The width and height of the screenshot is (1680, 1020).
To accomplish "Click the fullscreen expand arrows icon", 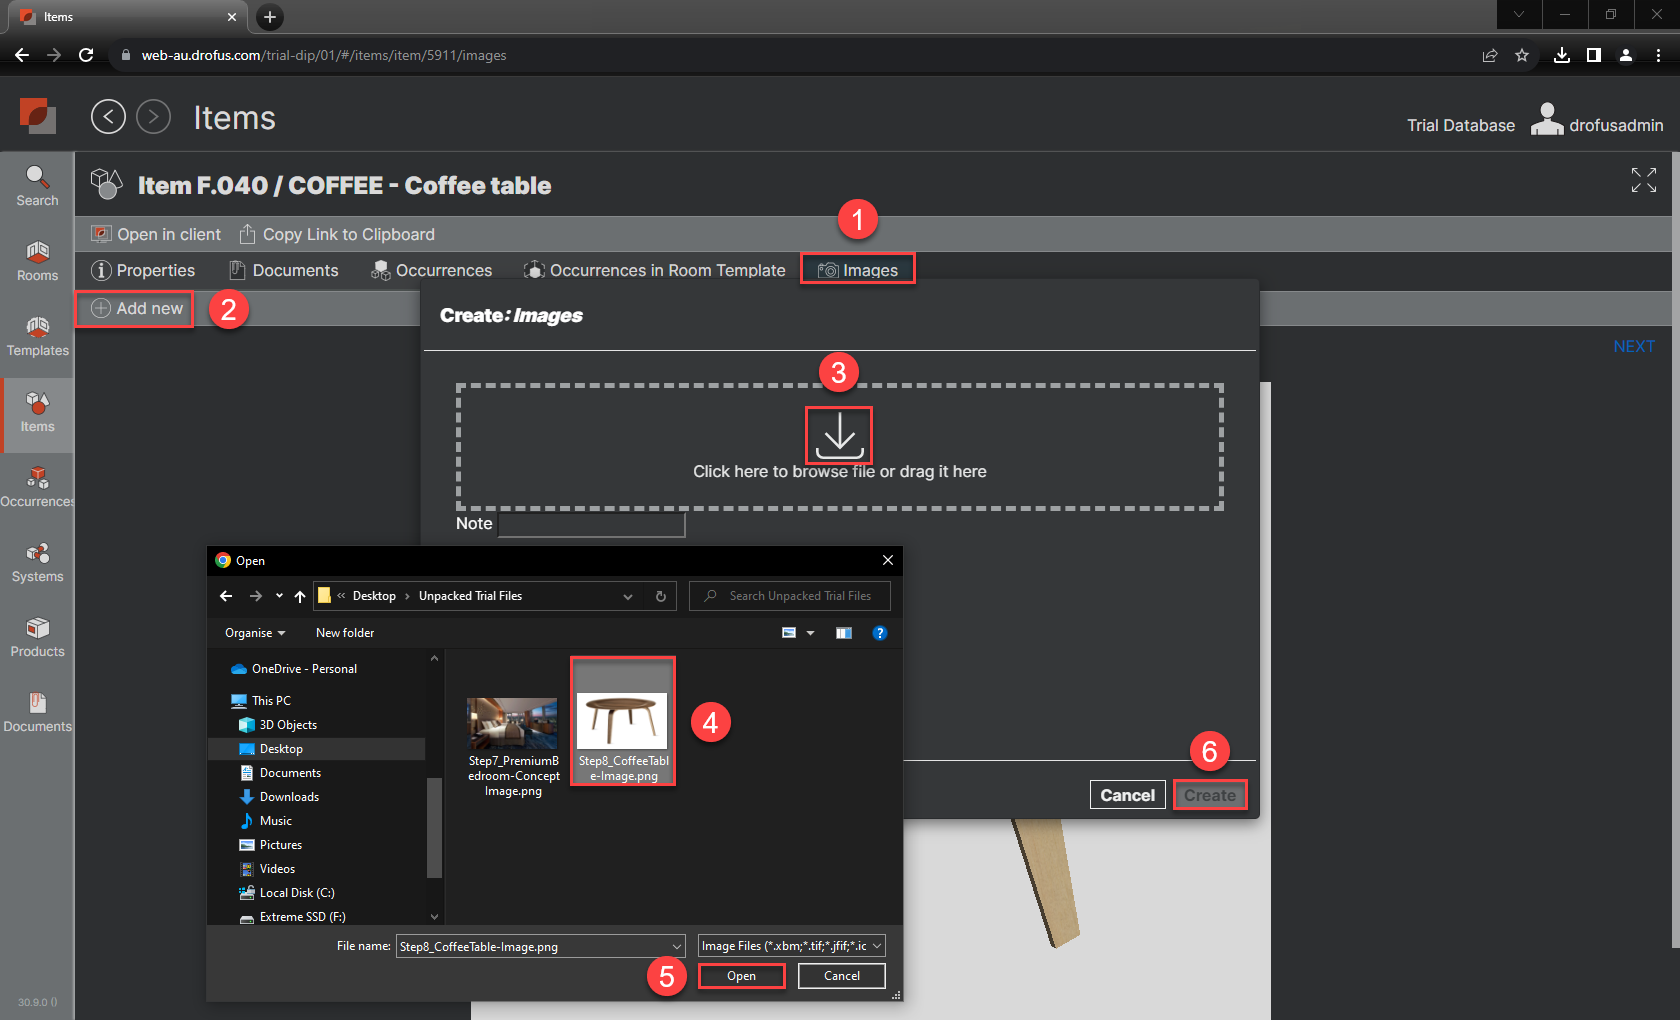I will click(1643, 180).
